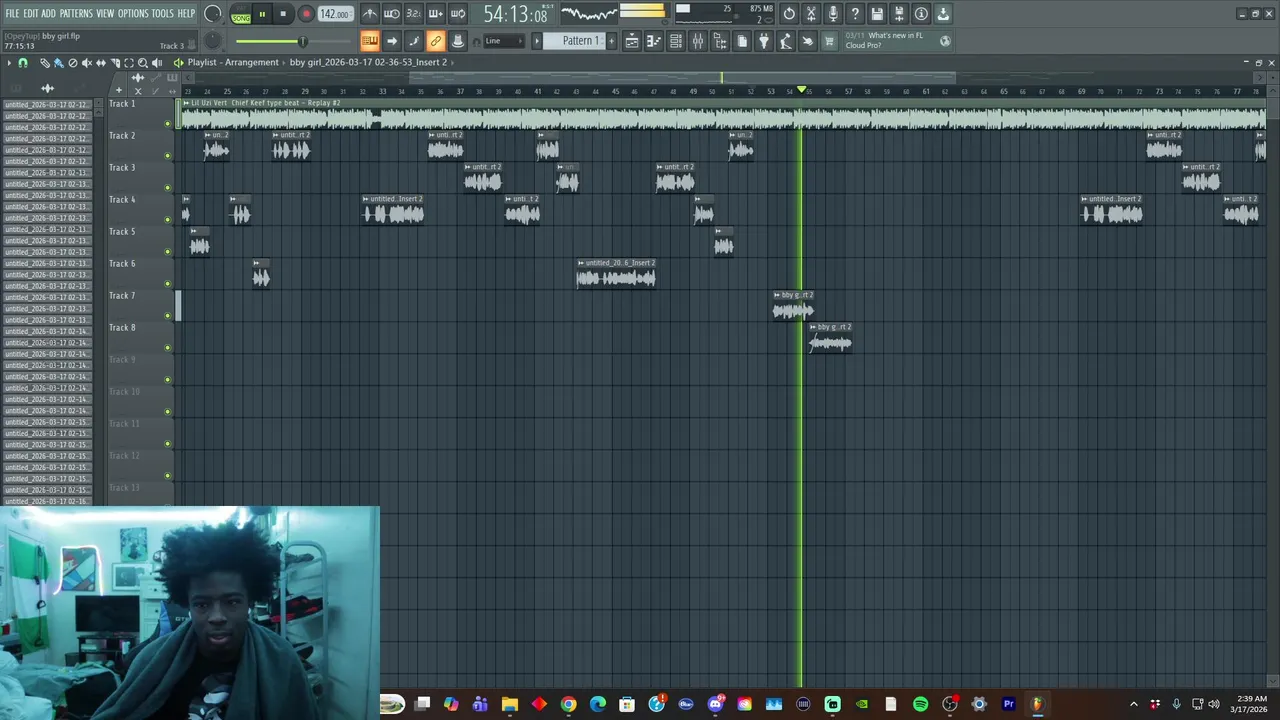Click the save new version icon
This screenshot has height=720, width=1280.
pos(899,14)
